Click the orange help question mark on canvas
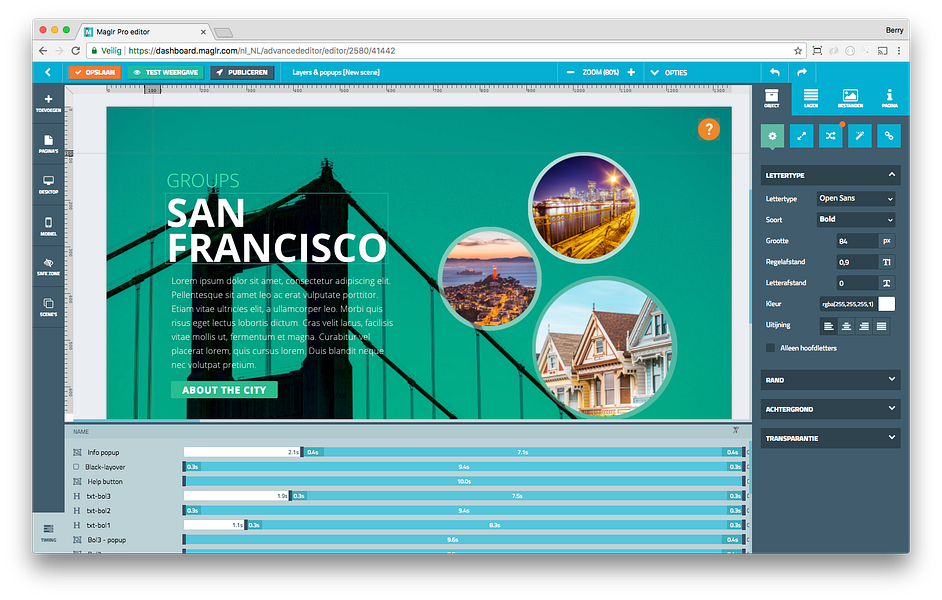Screen dimensions: 942x600 tap(709, 129)
